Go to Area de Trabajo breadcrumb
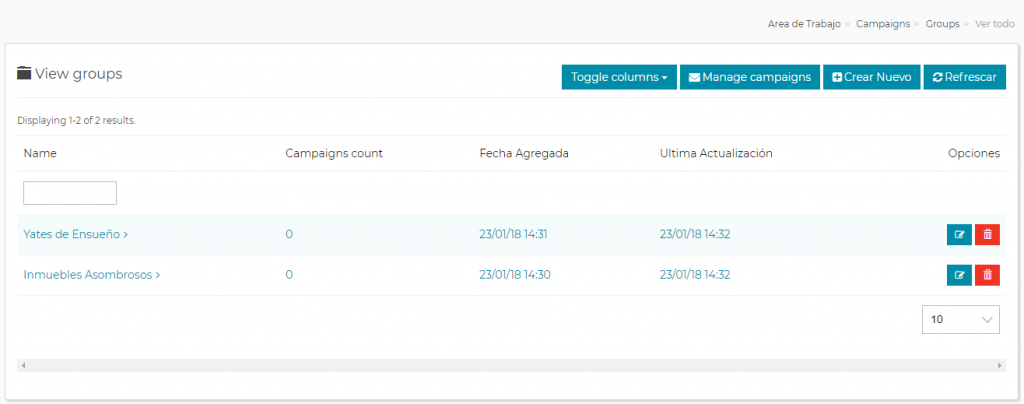This screenshot has width=1024, height=404. pos(804,24)
